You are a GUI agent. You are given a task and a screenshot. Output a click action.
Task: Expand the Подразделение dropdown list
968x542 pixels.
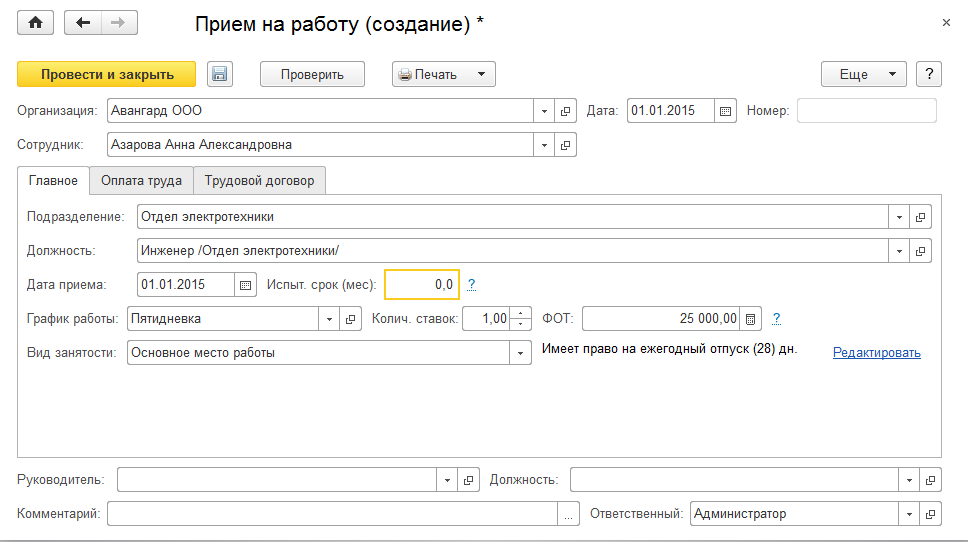pyautogui.click(x=899, y=216)
